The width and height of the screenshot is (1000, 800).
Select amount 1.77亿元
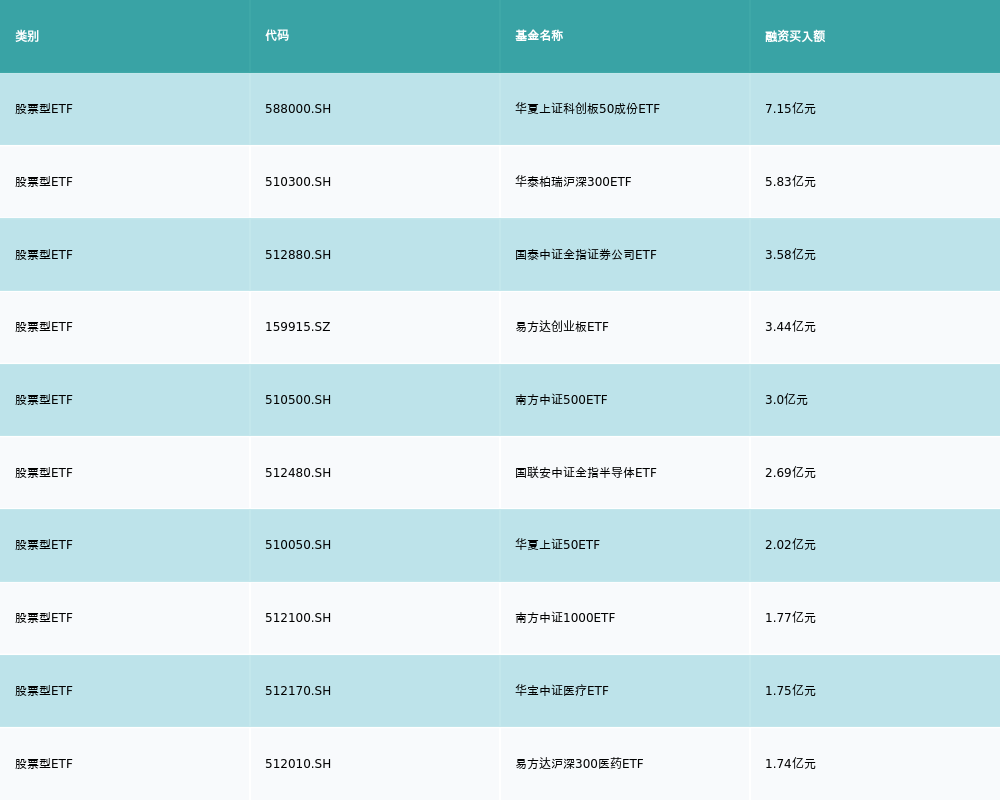point(790,618)
